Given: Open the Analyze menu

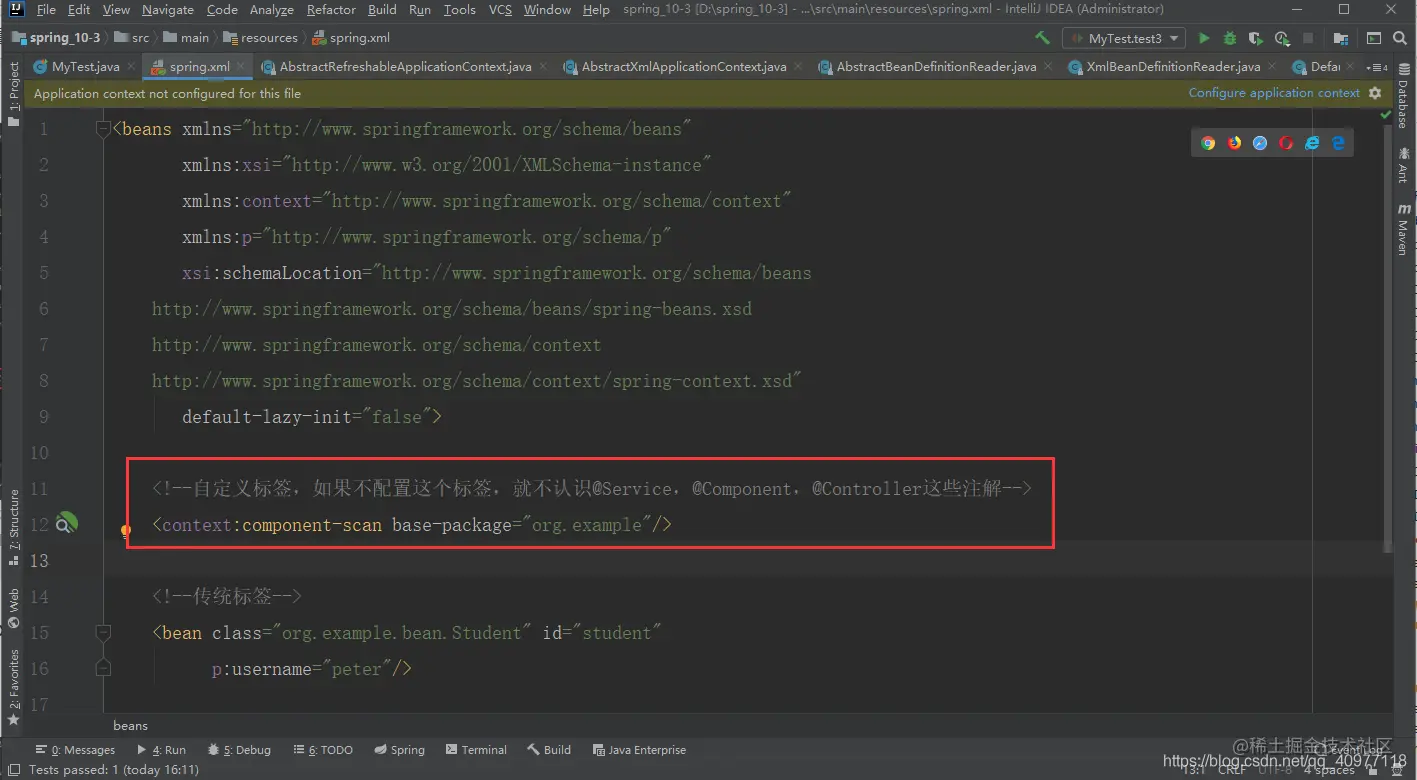Looking at the screenshot, I should [x=272, y=9].
